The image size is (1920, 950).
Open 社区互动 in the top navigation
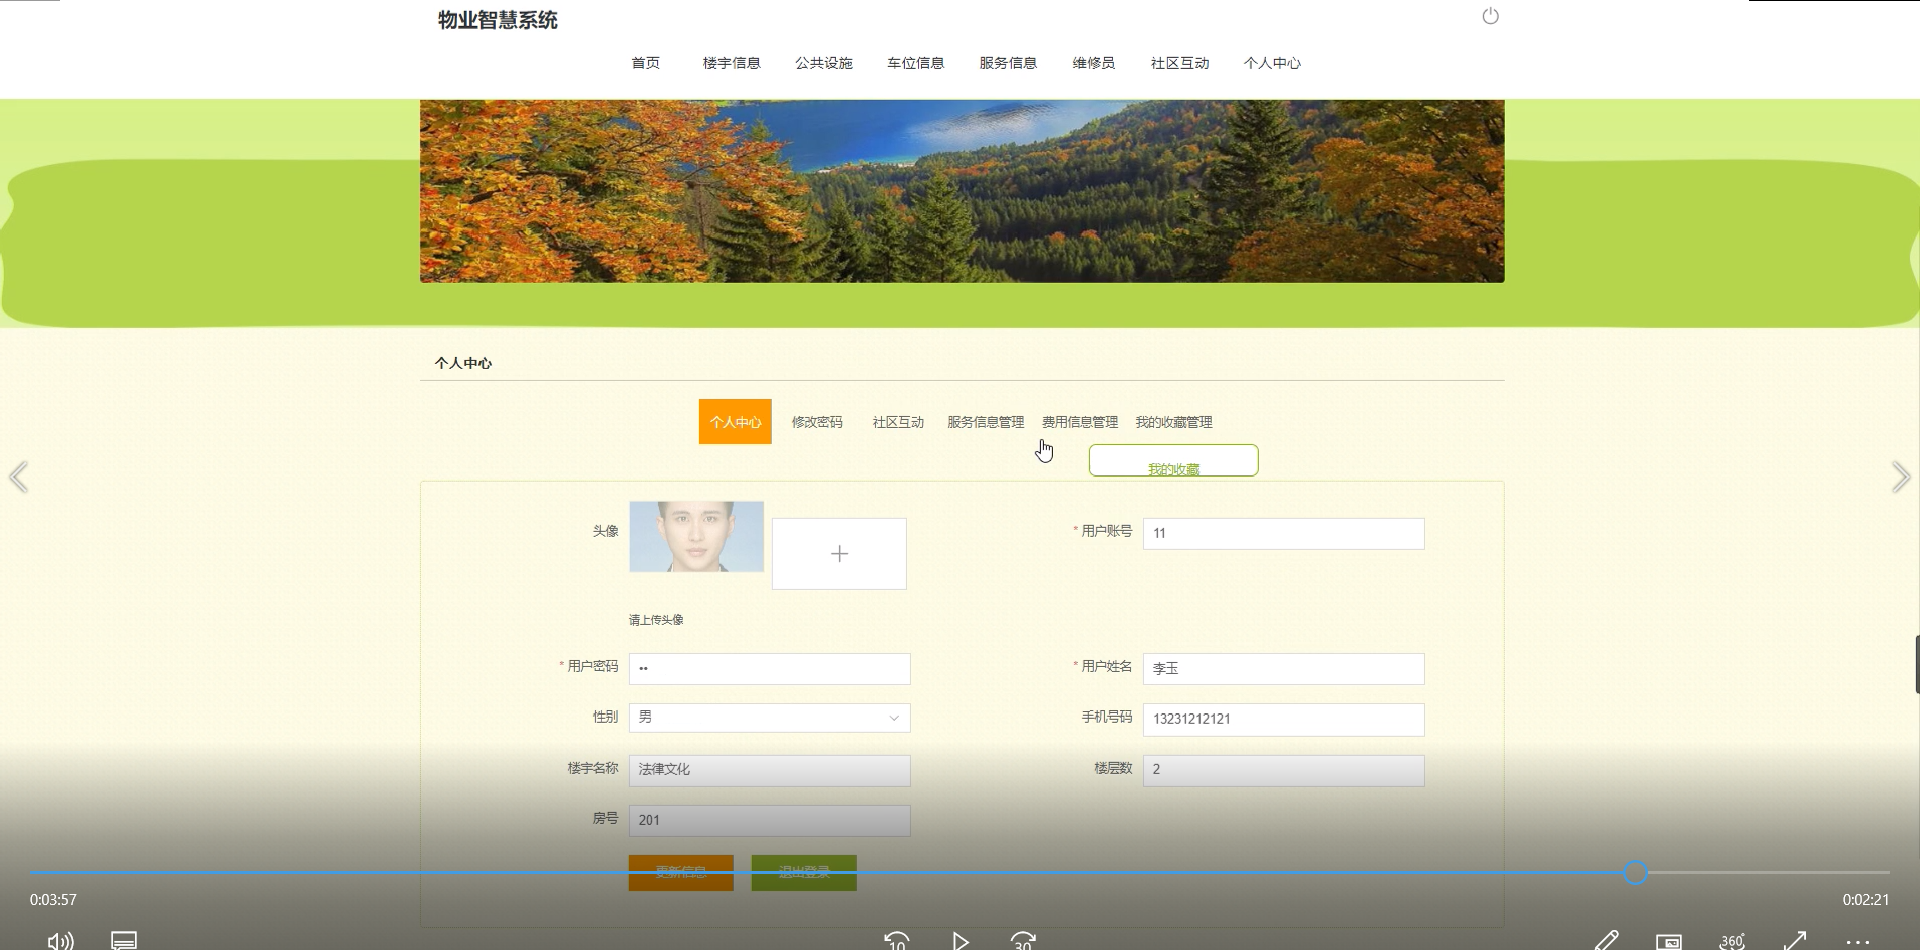click(x=1180, y=63)
